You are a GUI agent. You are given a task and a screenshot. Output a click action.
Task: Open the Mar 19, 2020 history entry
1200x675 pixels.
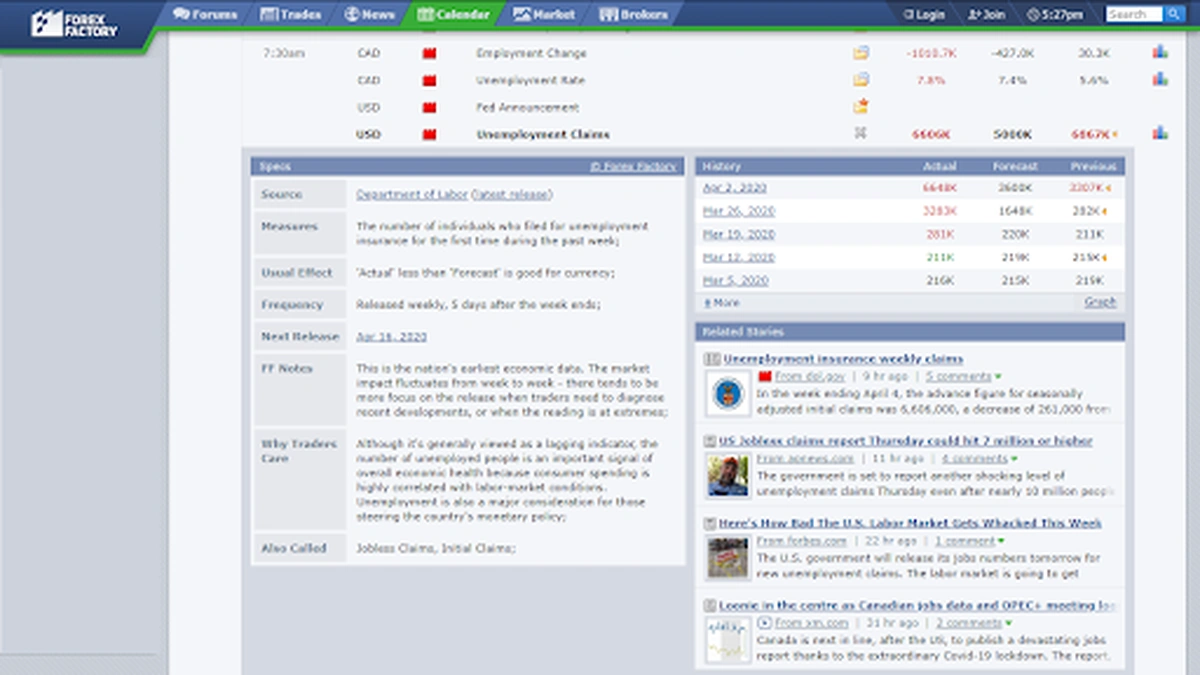pos(738,234)
